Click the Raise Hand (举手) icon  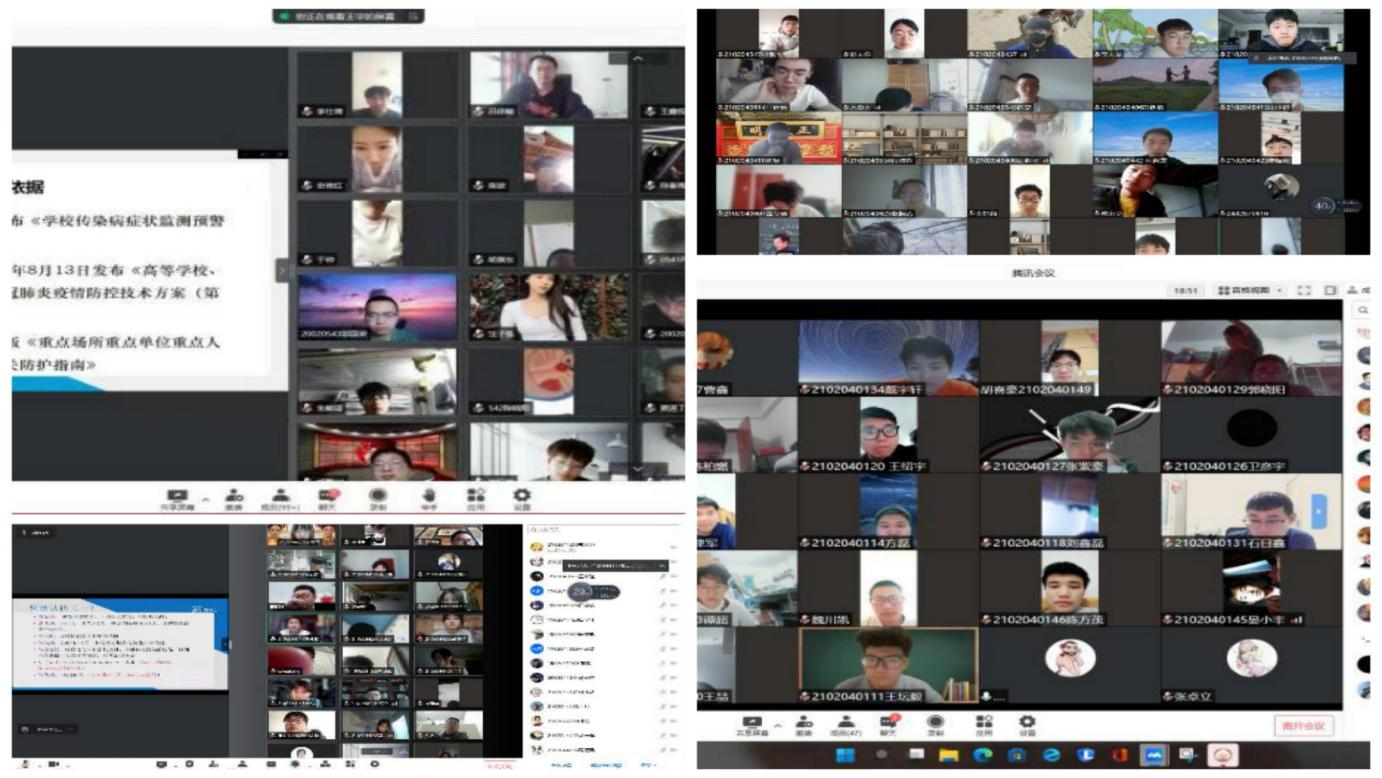[429, 498]
